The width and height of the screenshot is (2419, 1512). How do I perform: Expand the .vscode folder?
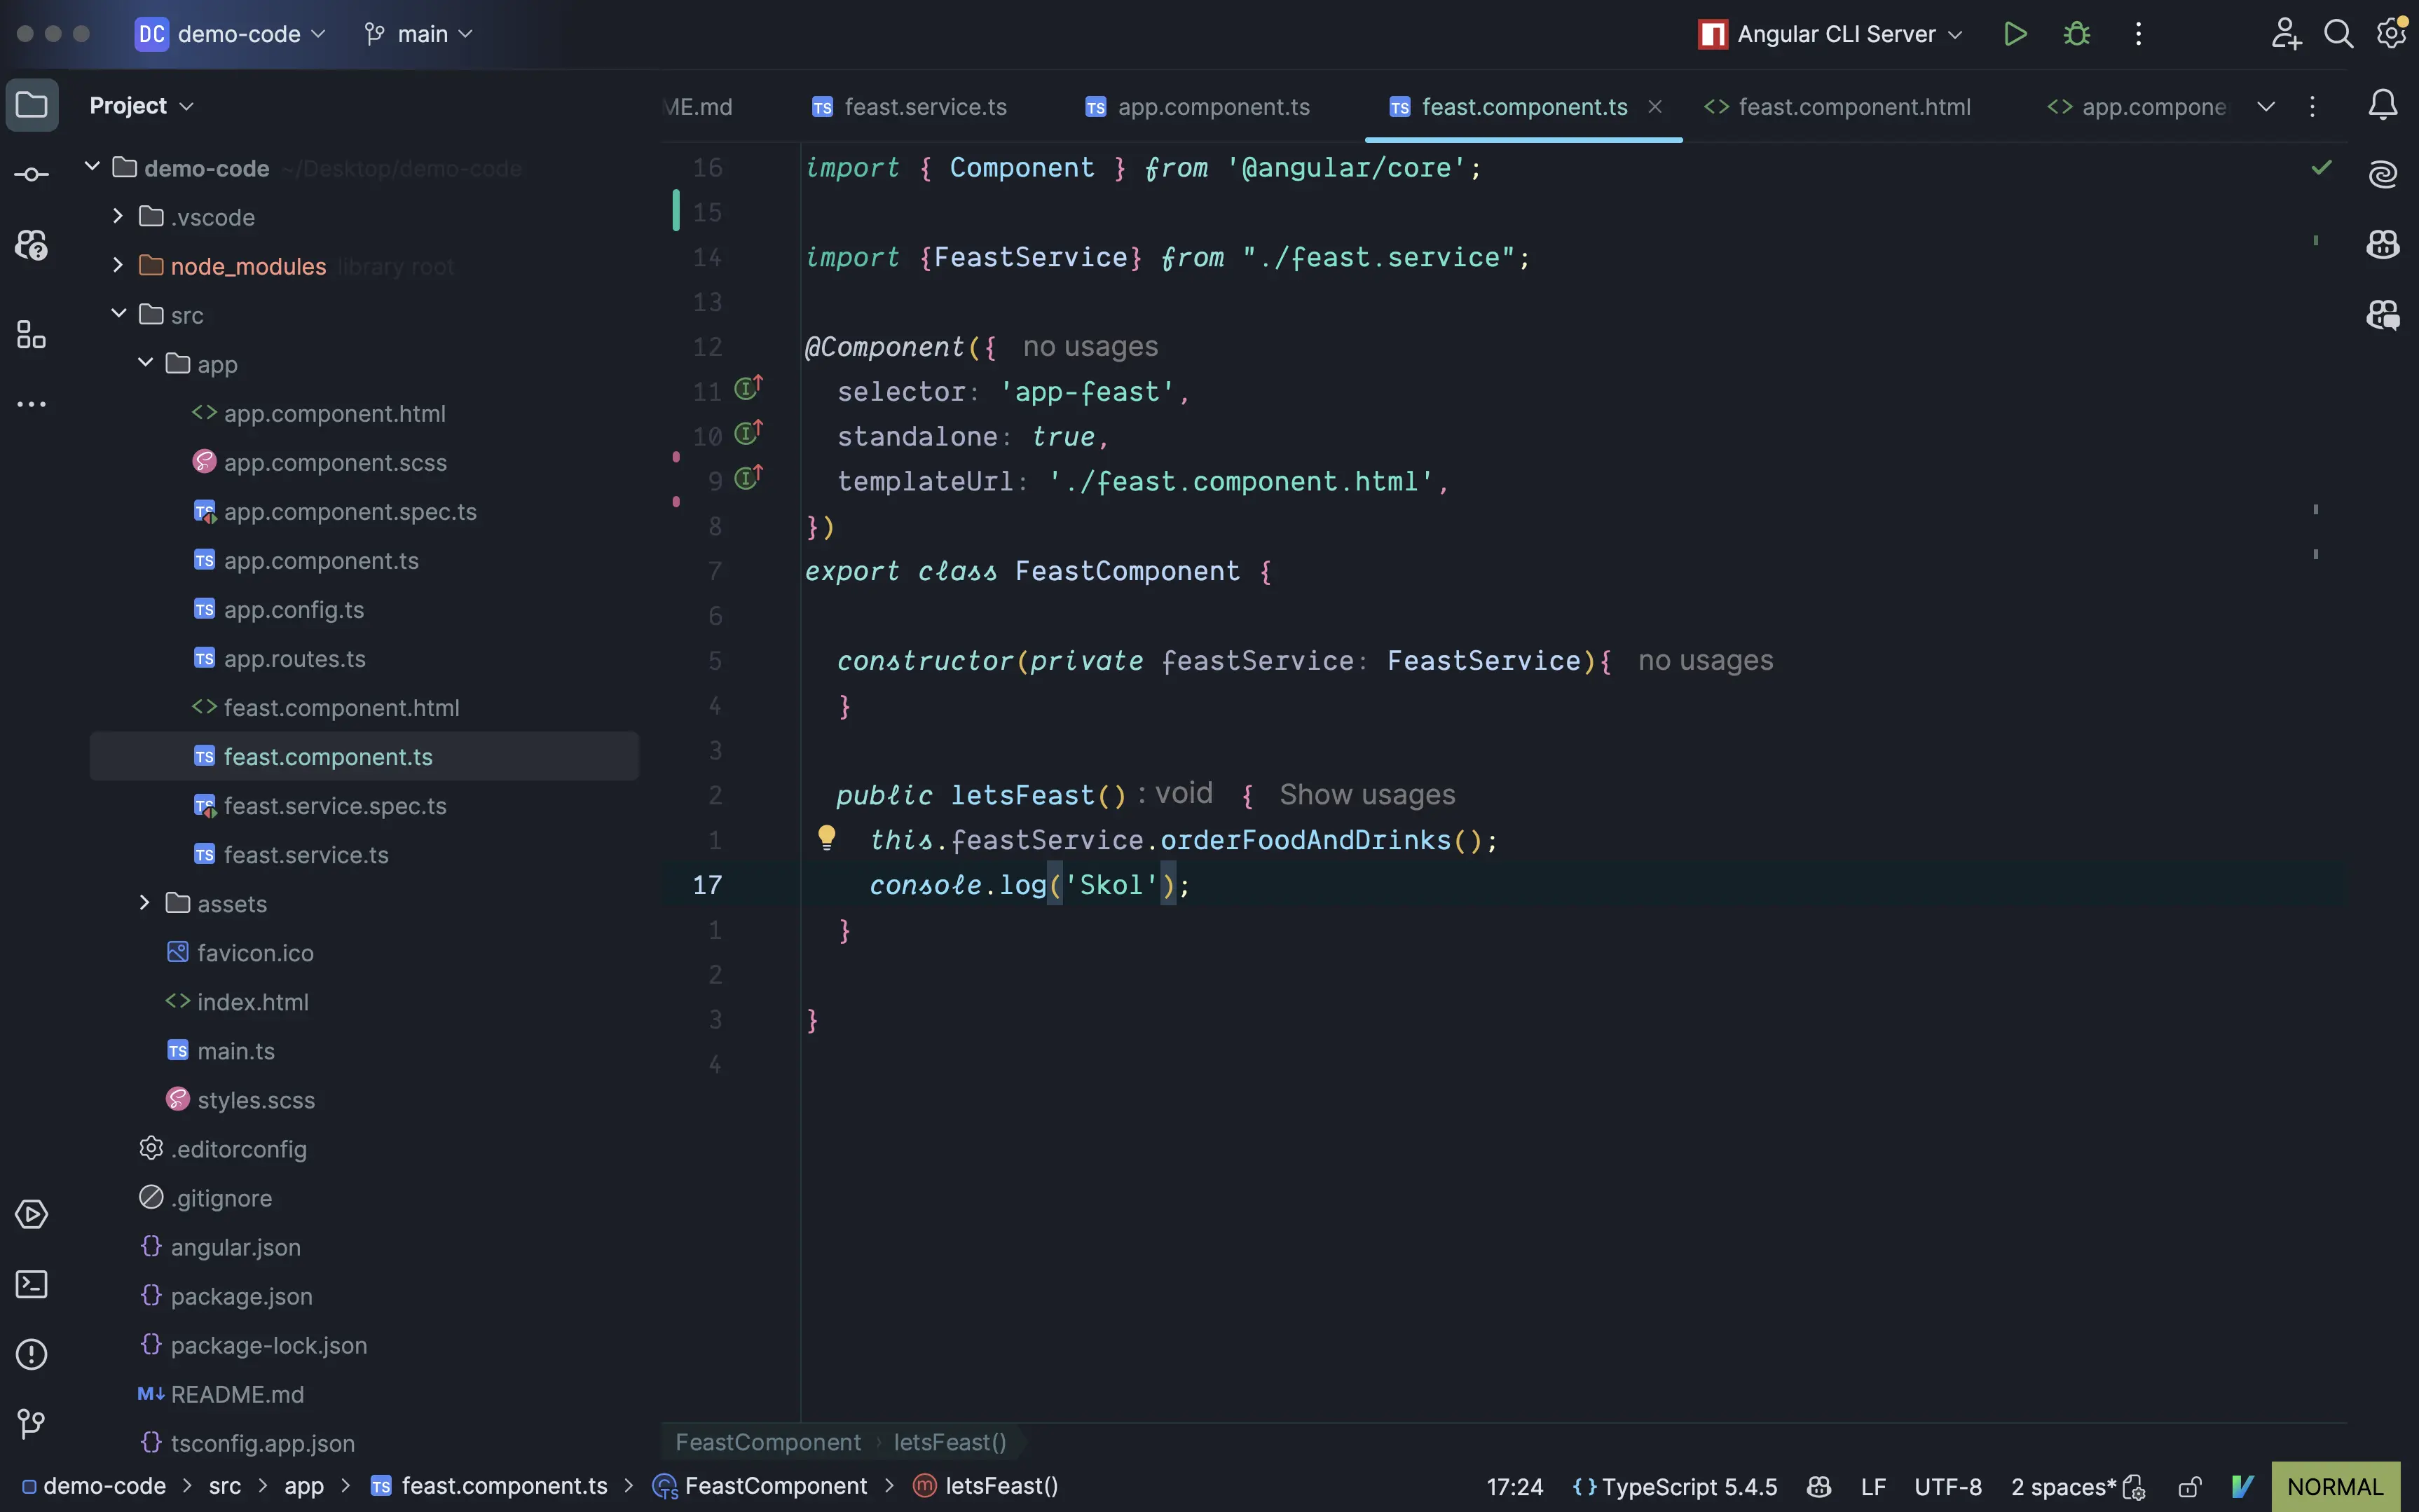pyautogui.click(x=118, y=216)
